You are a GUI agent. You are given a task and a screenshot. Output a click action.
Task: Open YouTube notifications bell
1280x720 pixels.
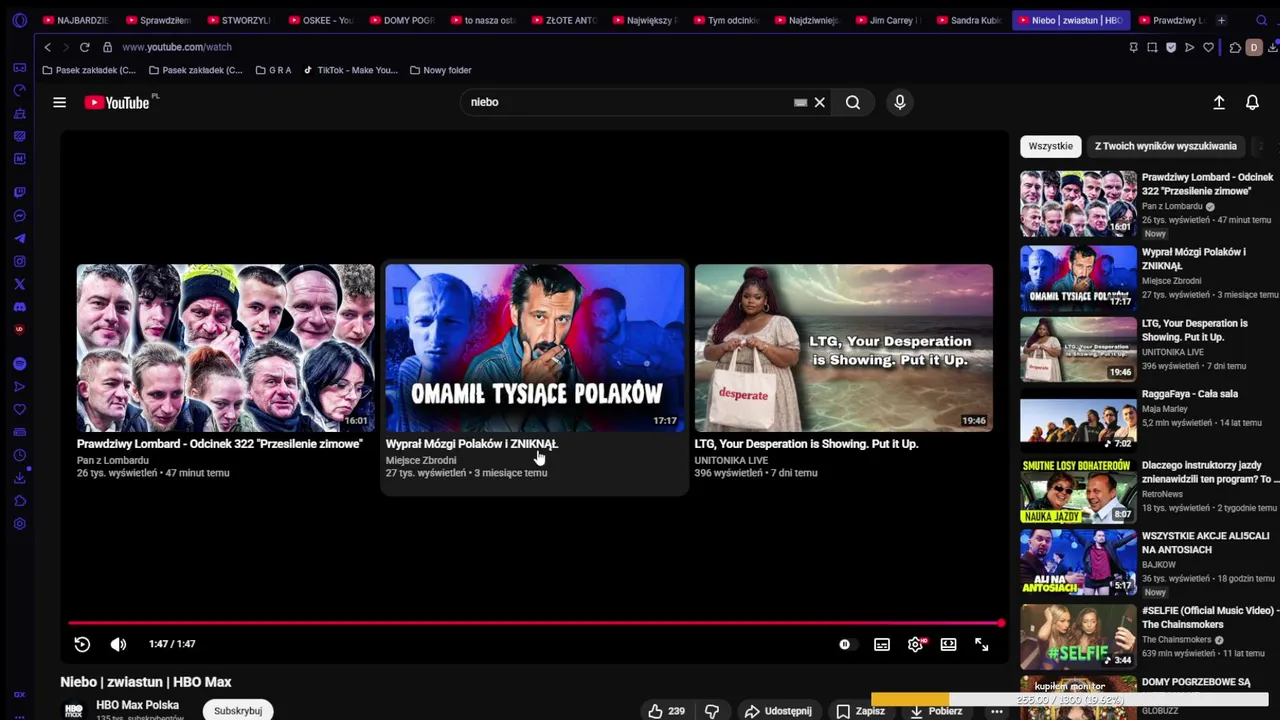pos(1252,102)
